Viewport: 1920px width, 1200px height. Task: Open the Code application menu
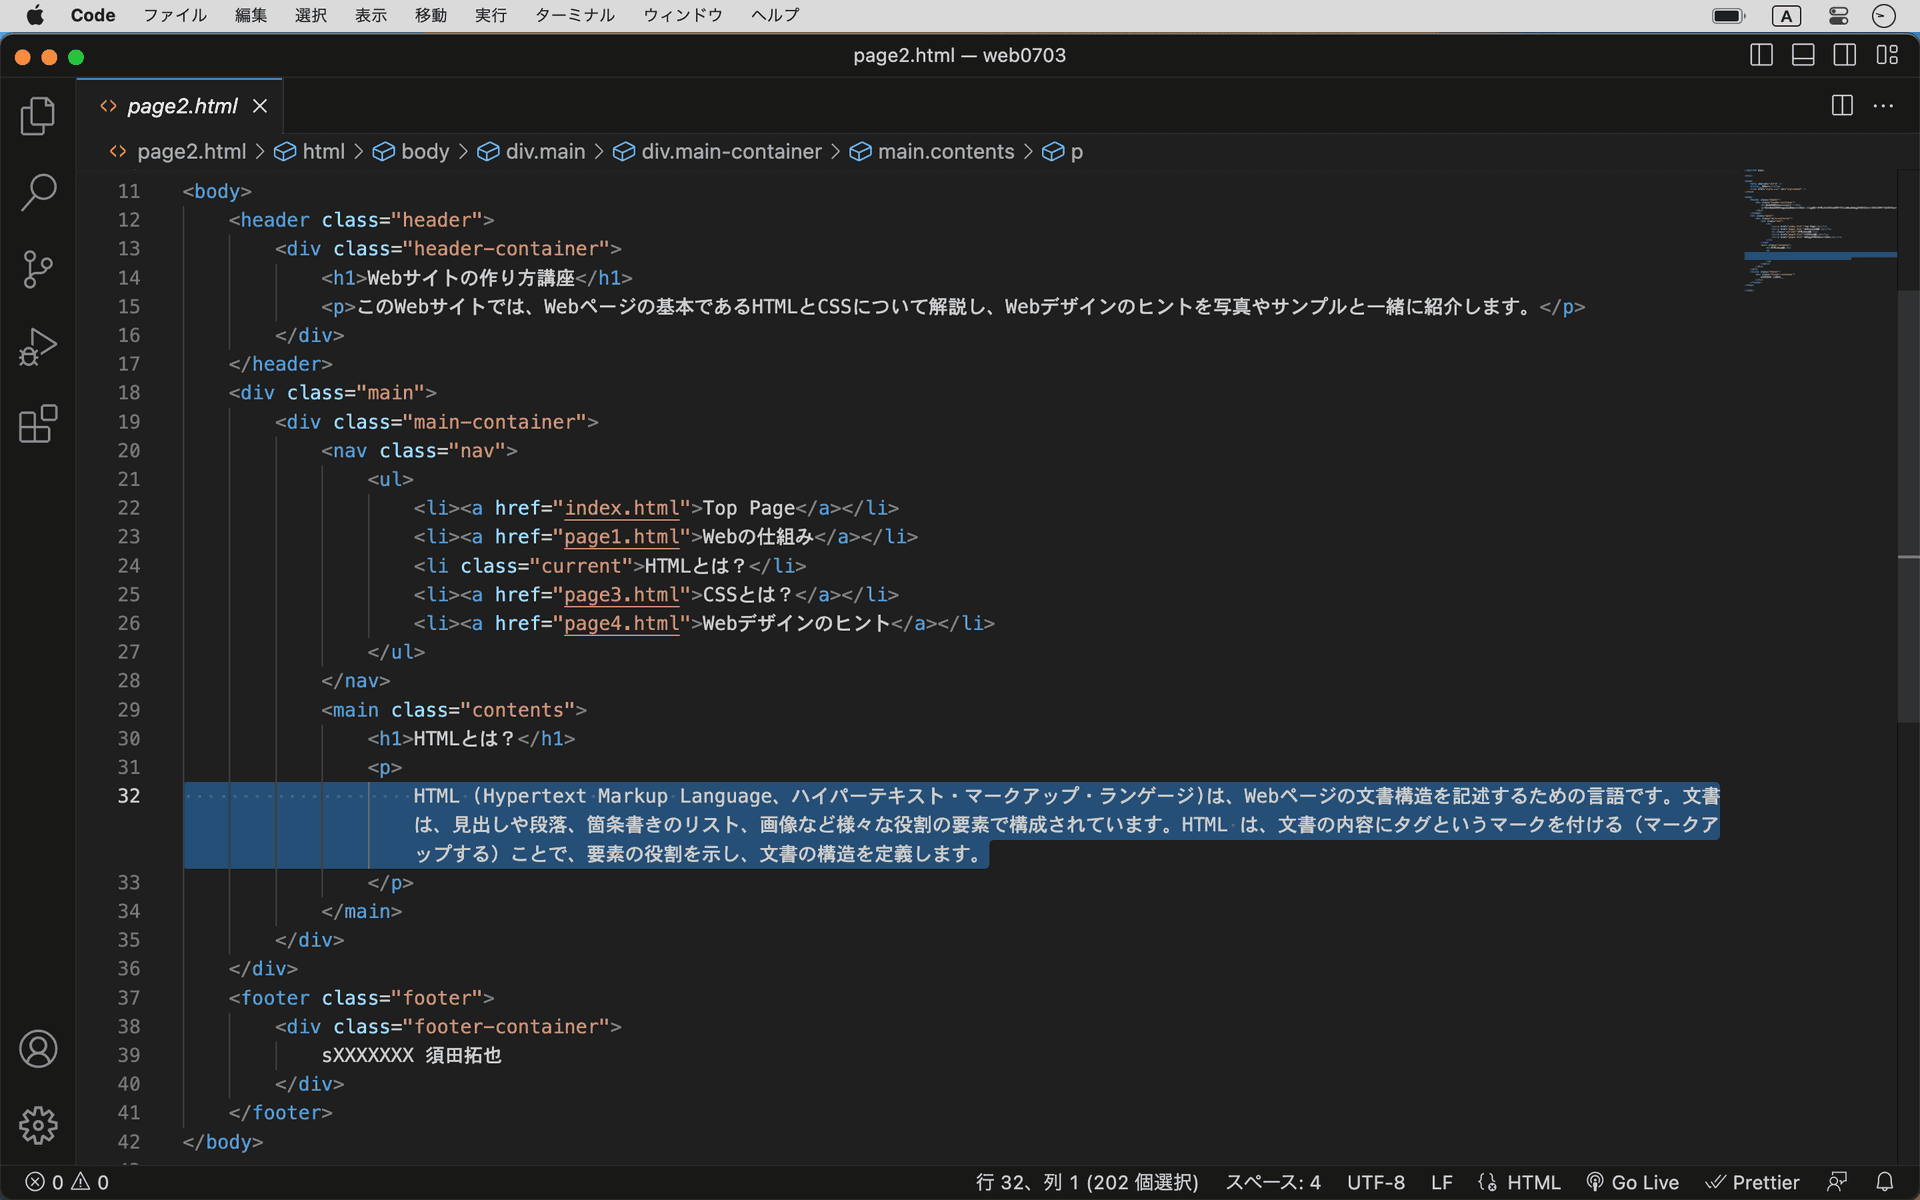click(93, 15)
